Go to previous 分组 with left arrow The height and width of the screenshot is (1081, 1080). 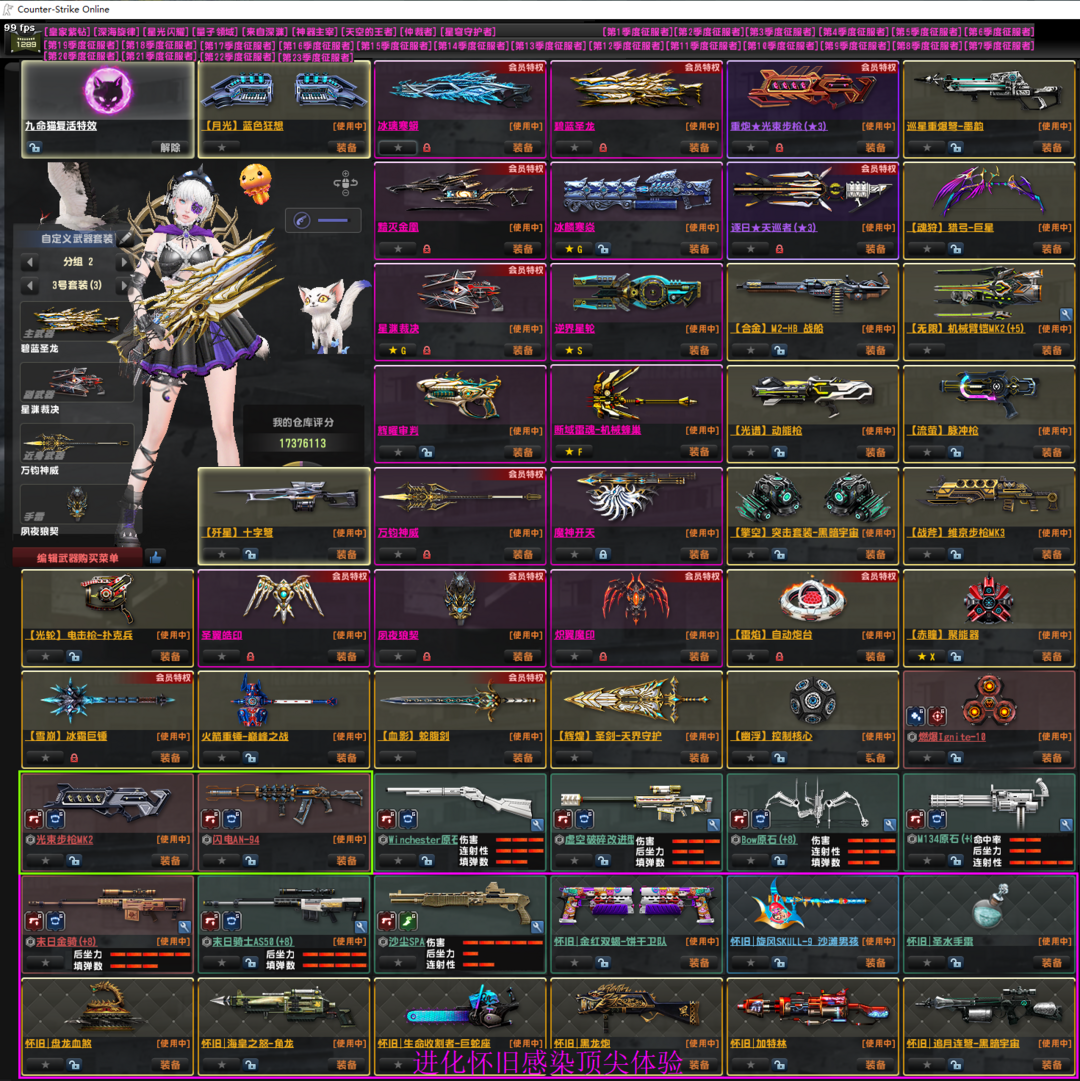pos(31,262)
